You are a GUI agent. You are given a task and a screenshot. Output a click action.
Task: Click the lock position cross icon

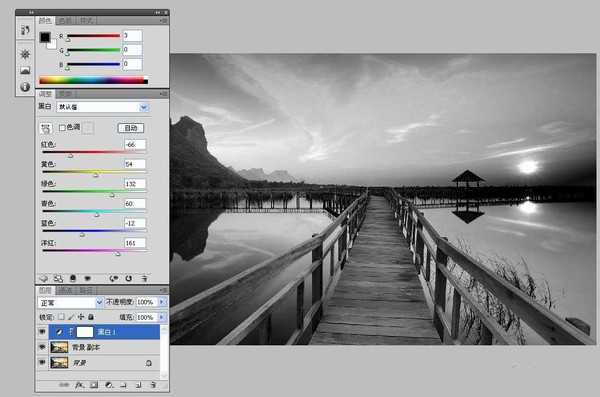click(81, 317)
